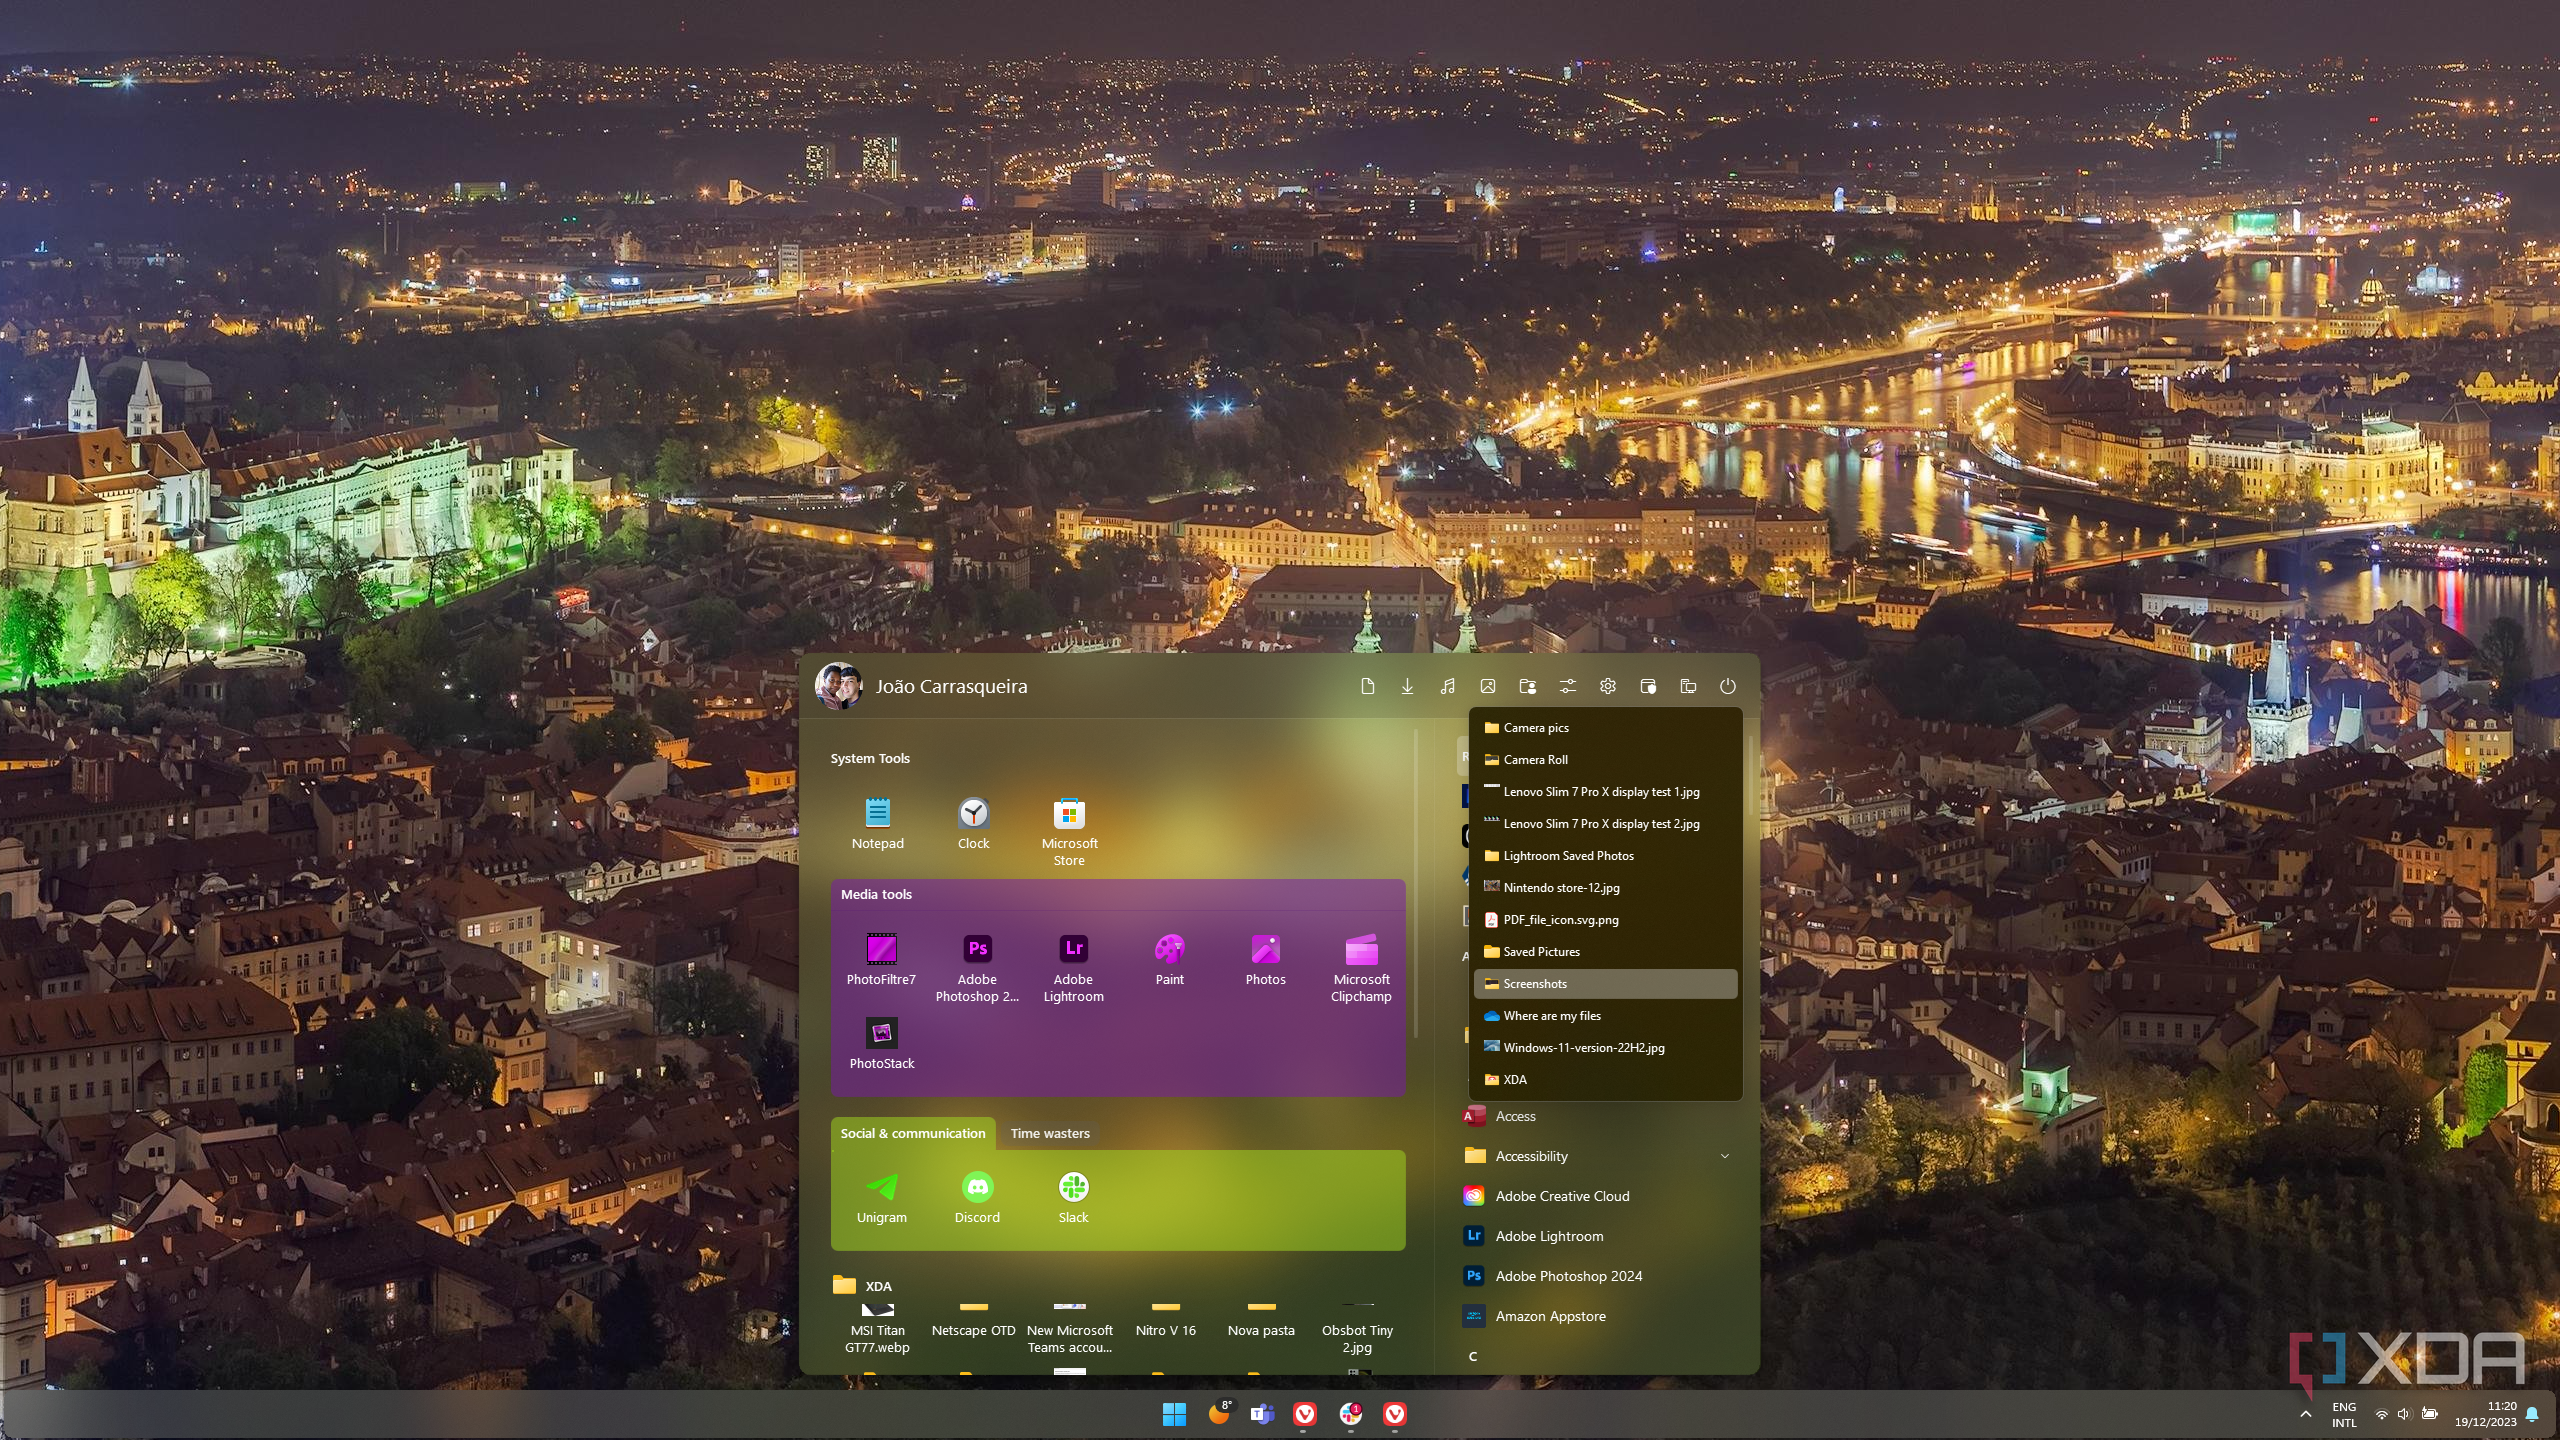Open Lenovo Slim 7 Pro X display test 2.jpg
The width and height of the screenshot is (2560, 1440).
(1605, 824)
